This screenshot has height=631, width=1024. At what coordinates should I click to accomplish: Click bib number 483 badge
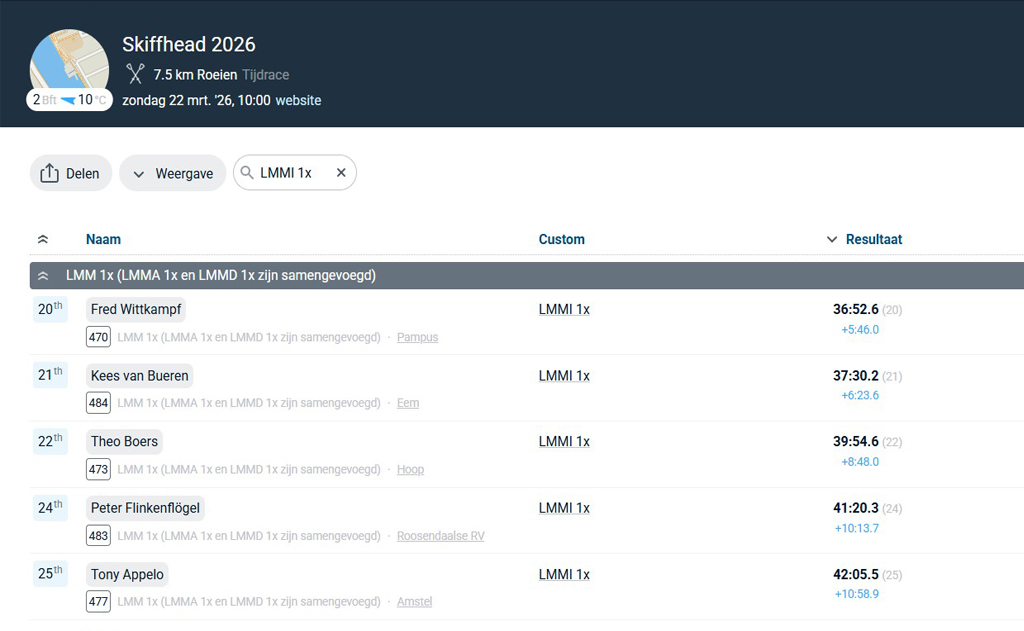[98, 536]
